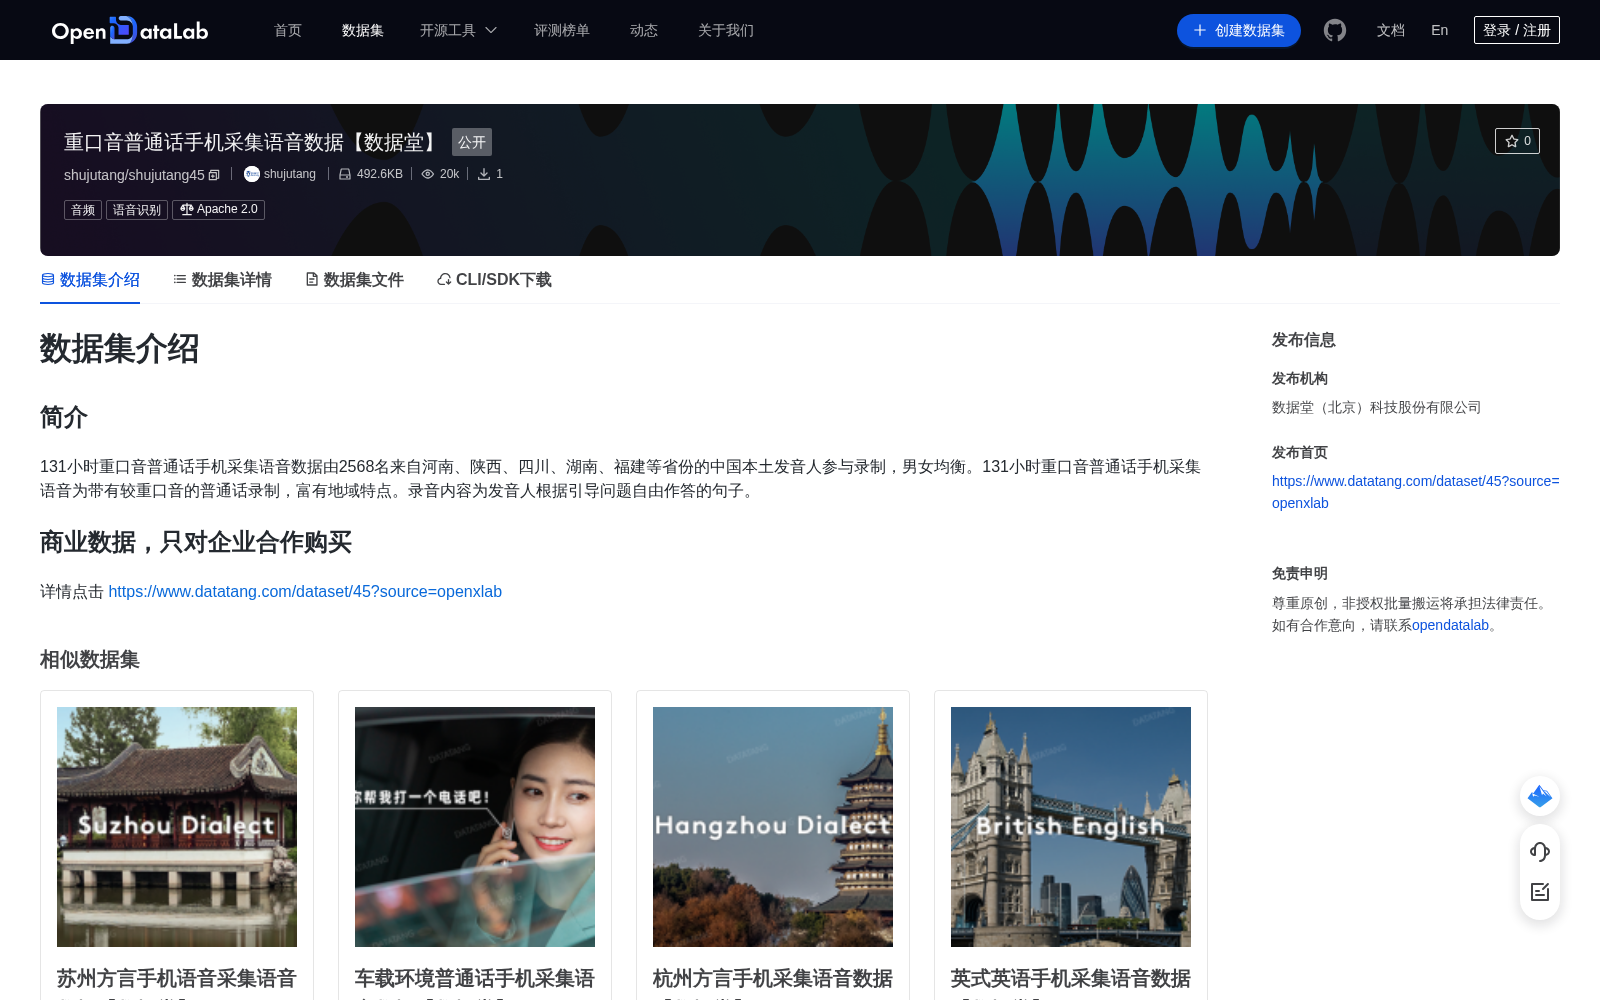Open the Suzhou Dialect thumbnail
Viewport: 1600px width, 1000px height.
pos(177,827)
